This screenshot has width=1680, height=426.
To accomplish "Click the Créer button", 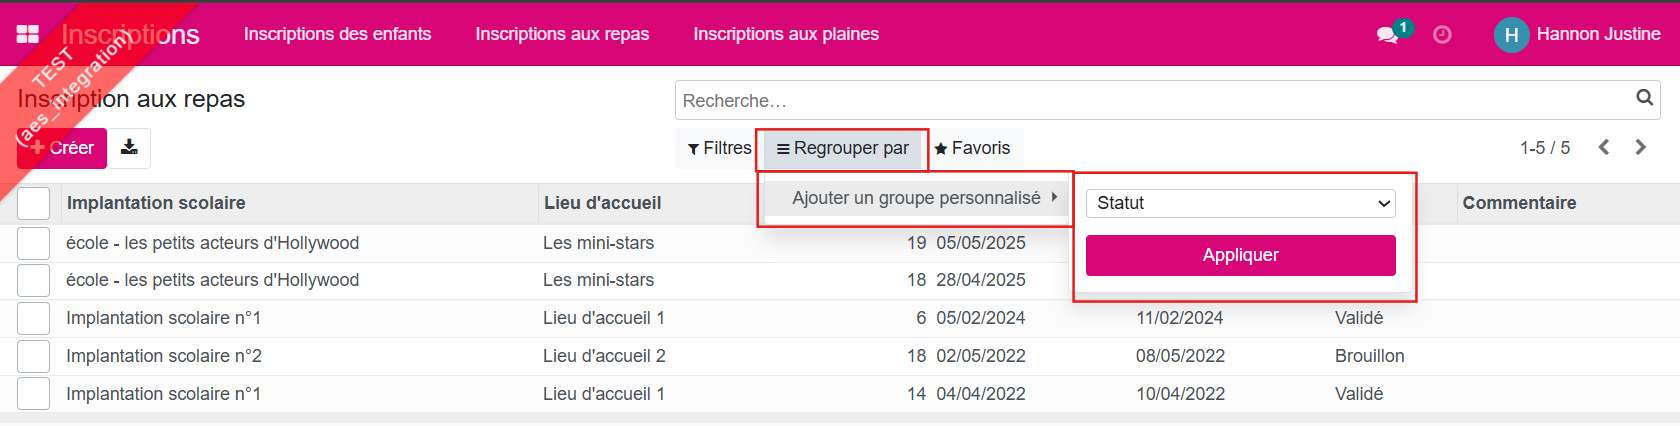I will click(62, 148).
